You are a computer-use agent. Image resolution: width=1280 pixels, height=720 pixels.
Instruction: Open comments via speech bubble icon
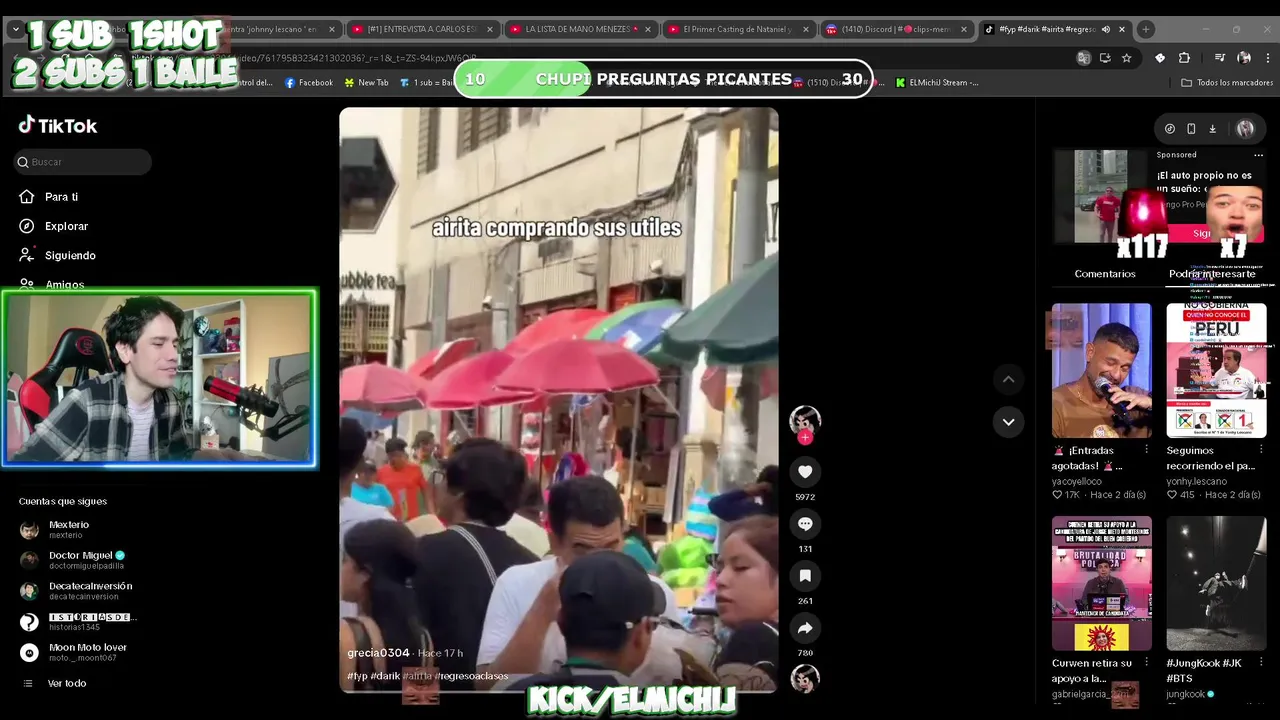coord(805,523)
